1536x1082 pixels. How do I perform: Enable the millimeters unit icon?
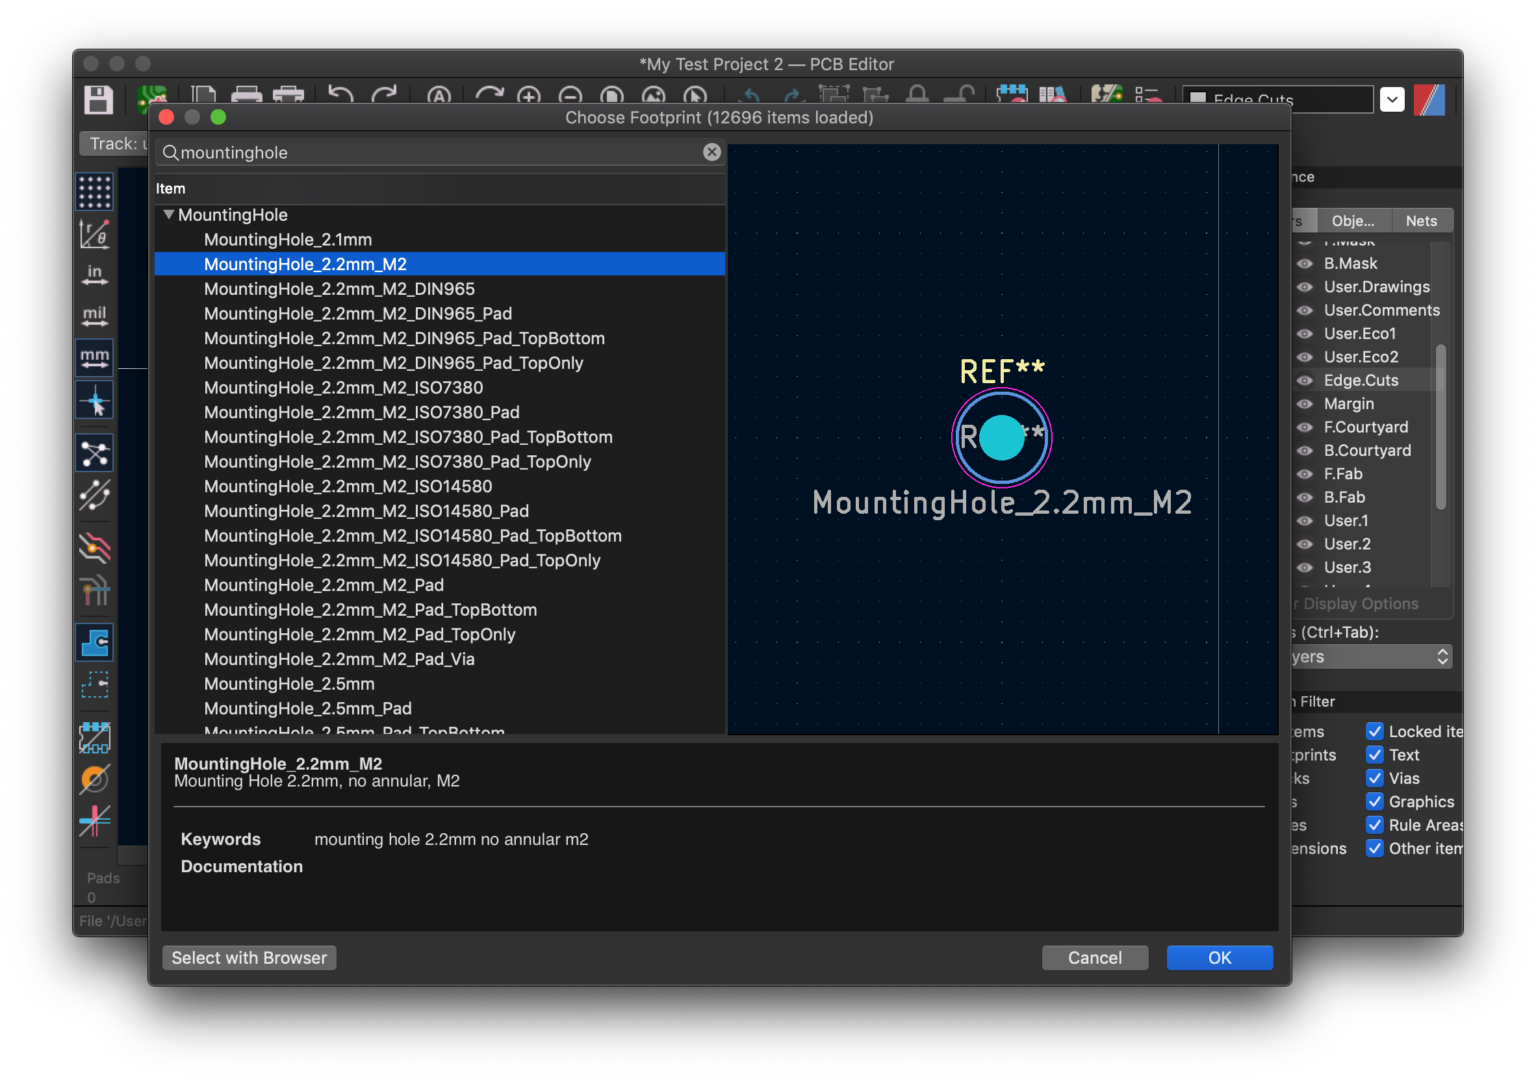(x=94, y=356)
